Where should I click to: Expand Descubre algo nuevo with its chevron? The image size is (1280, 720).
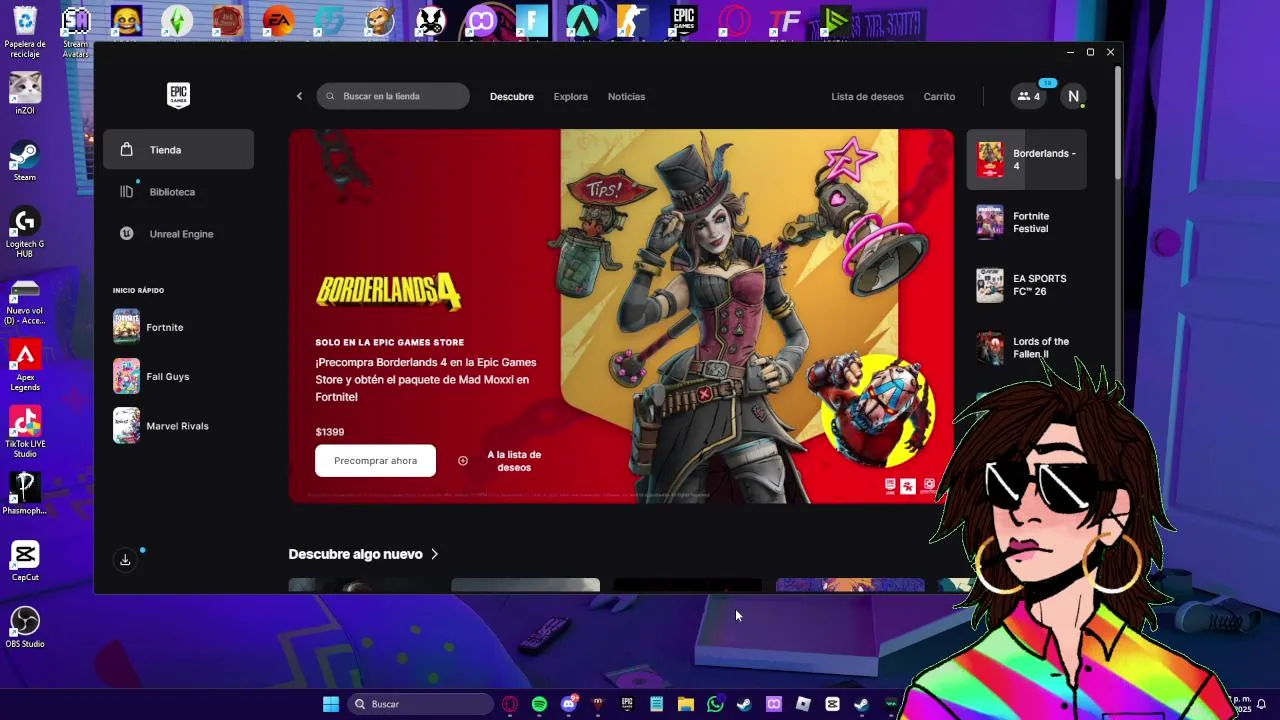click(434, 554)
